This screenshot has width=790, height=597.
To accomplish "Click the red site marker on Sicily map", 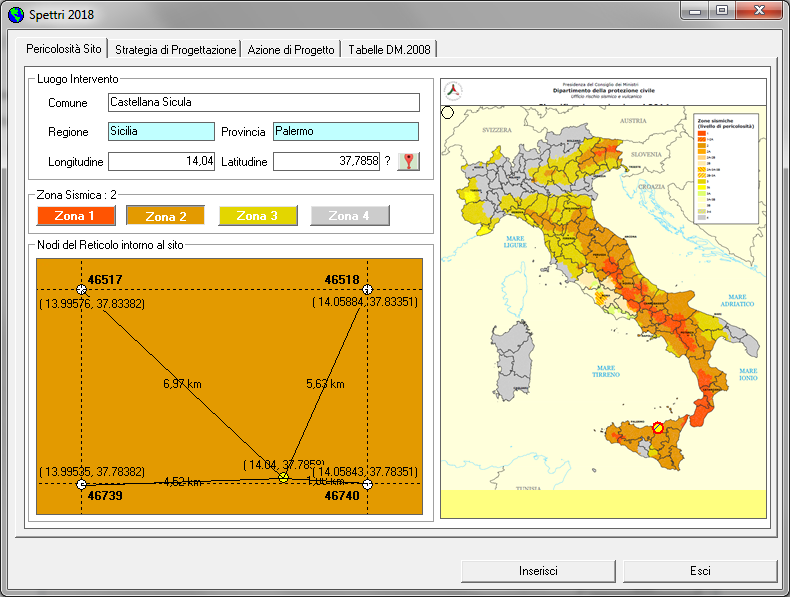I will (657, 428).
